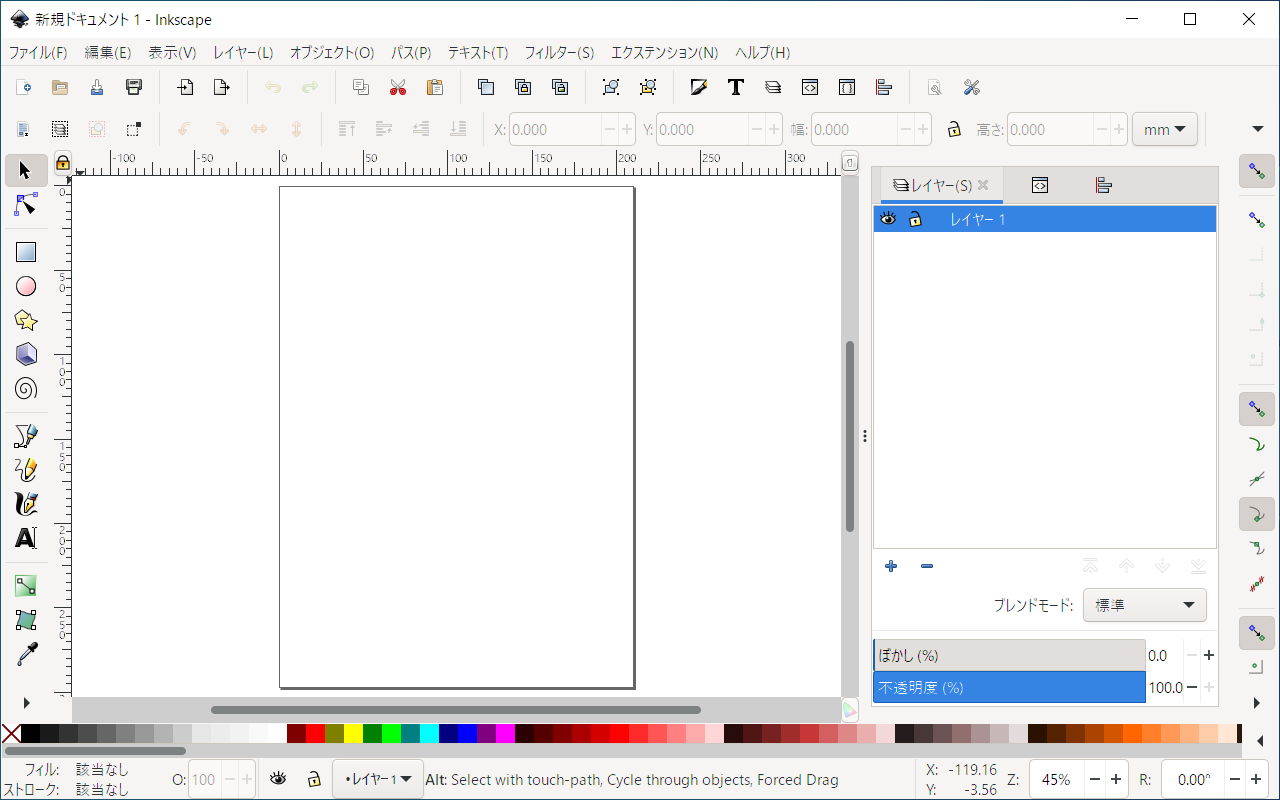This screenshot has width=1280, height=800.
Task: Toggle width/height ratio lock
Action: click(954, 129)
